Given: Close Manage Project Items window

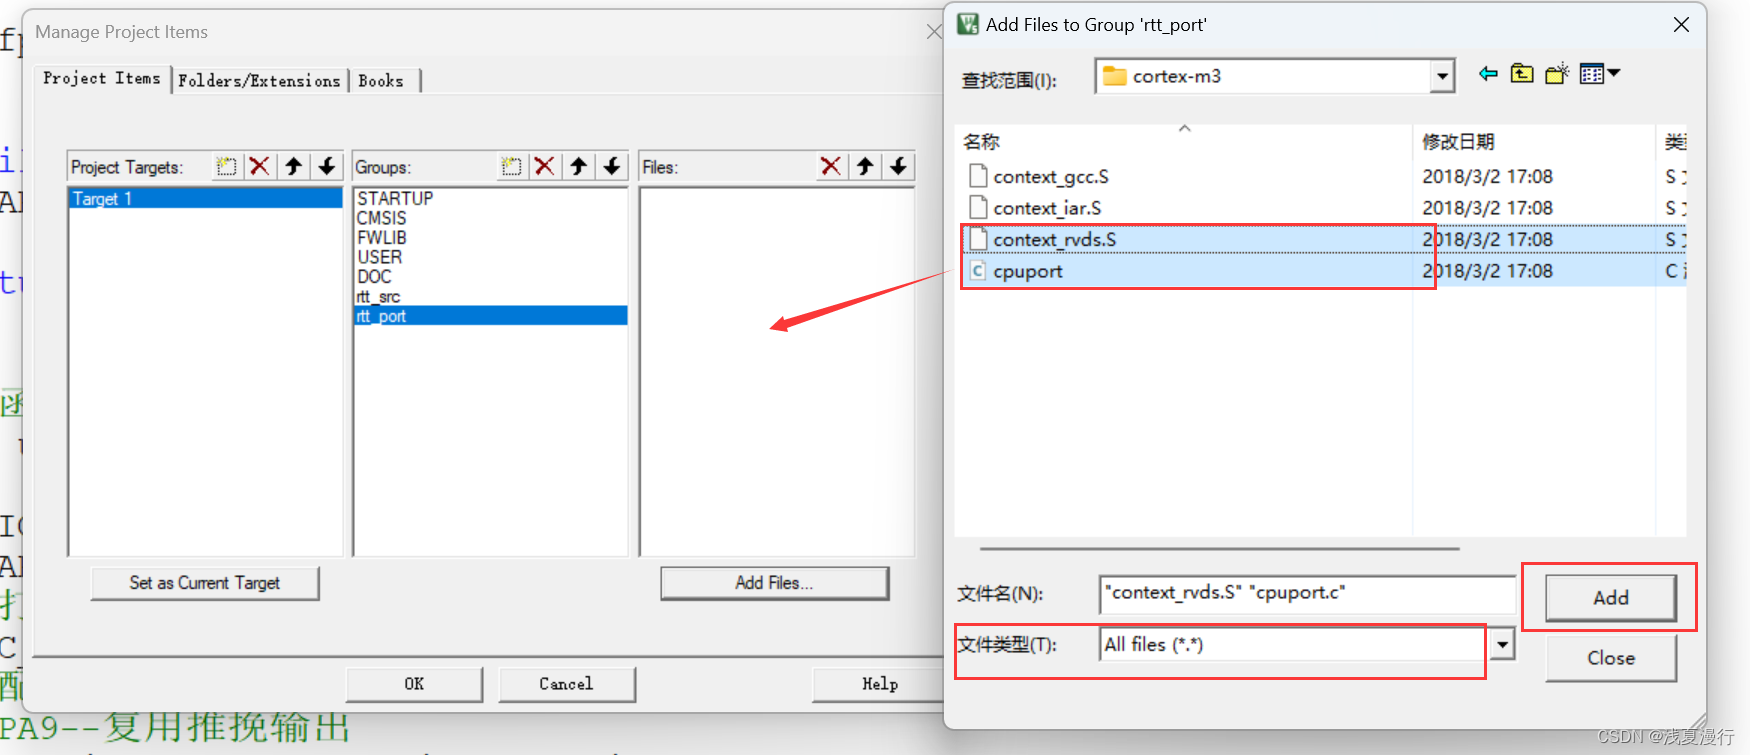Looking at the screenshot, I should click(934, 32).
